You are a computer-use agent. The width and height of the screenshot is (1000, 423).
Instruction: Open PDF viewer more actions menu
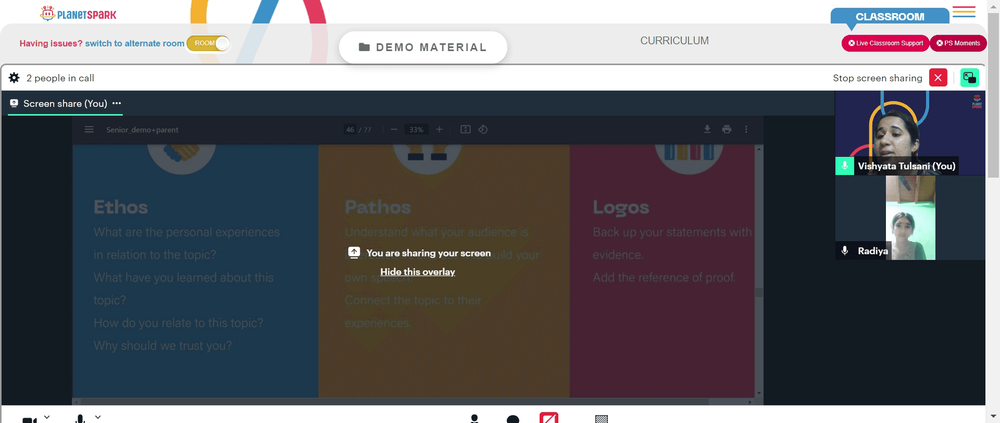tap(746, 130)
